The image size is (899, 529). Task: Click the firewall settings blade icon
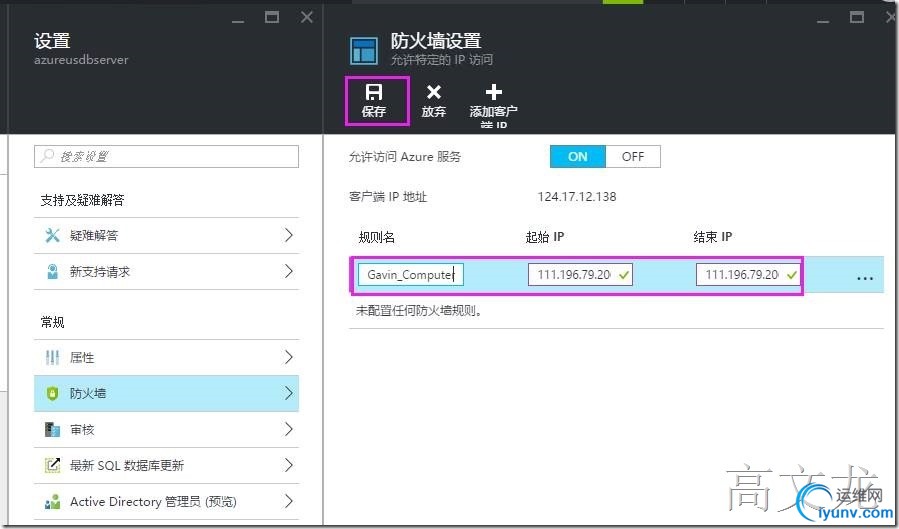click(364, 51)
